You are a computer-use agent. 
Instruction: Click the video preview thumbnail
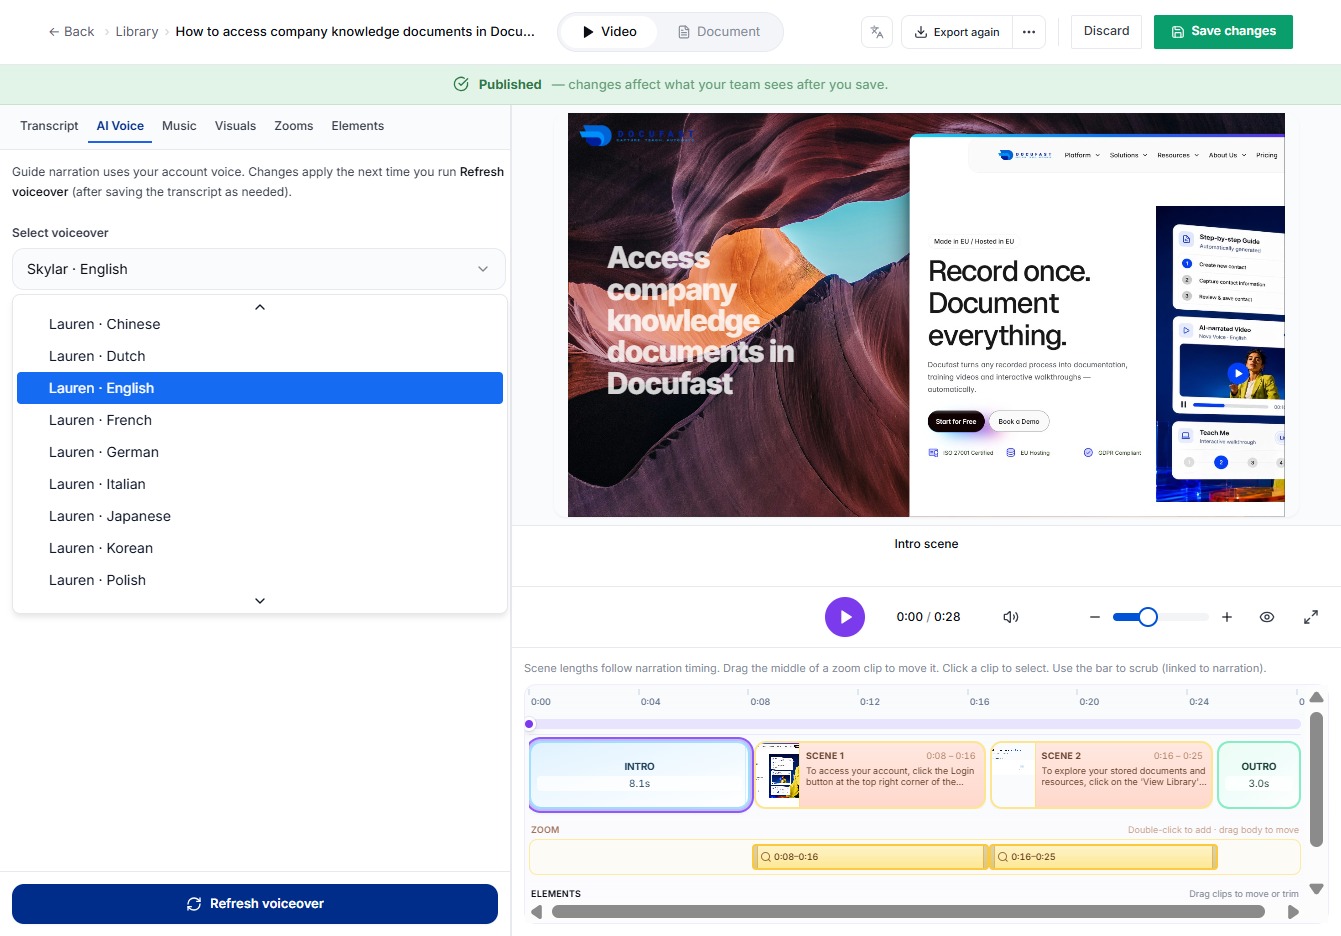click(x=926, y=315)
